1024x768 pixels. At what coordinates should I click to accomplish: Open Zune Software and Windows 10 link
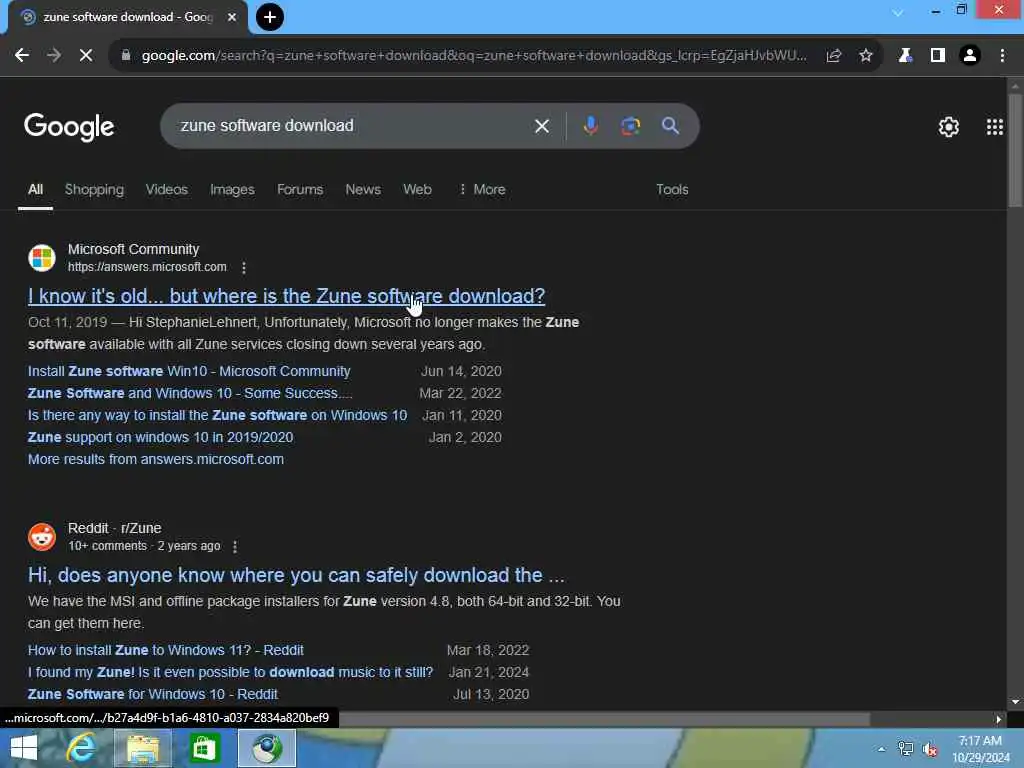click(x=190, y=393)
